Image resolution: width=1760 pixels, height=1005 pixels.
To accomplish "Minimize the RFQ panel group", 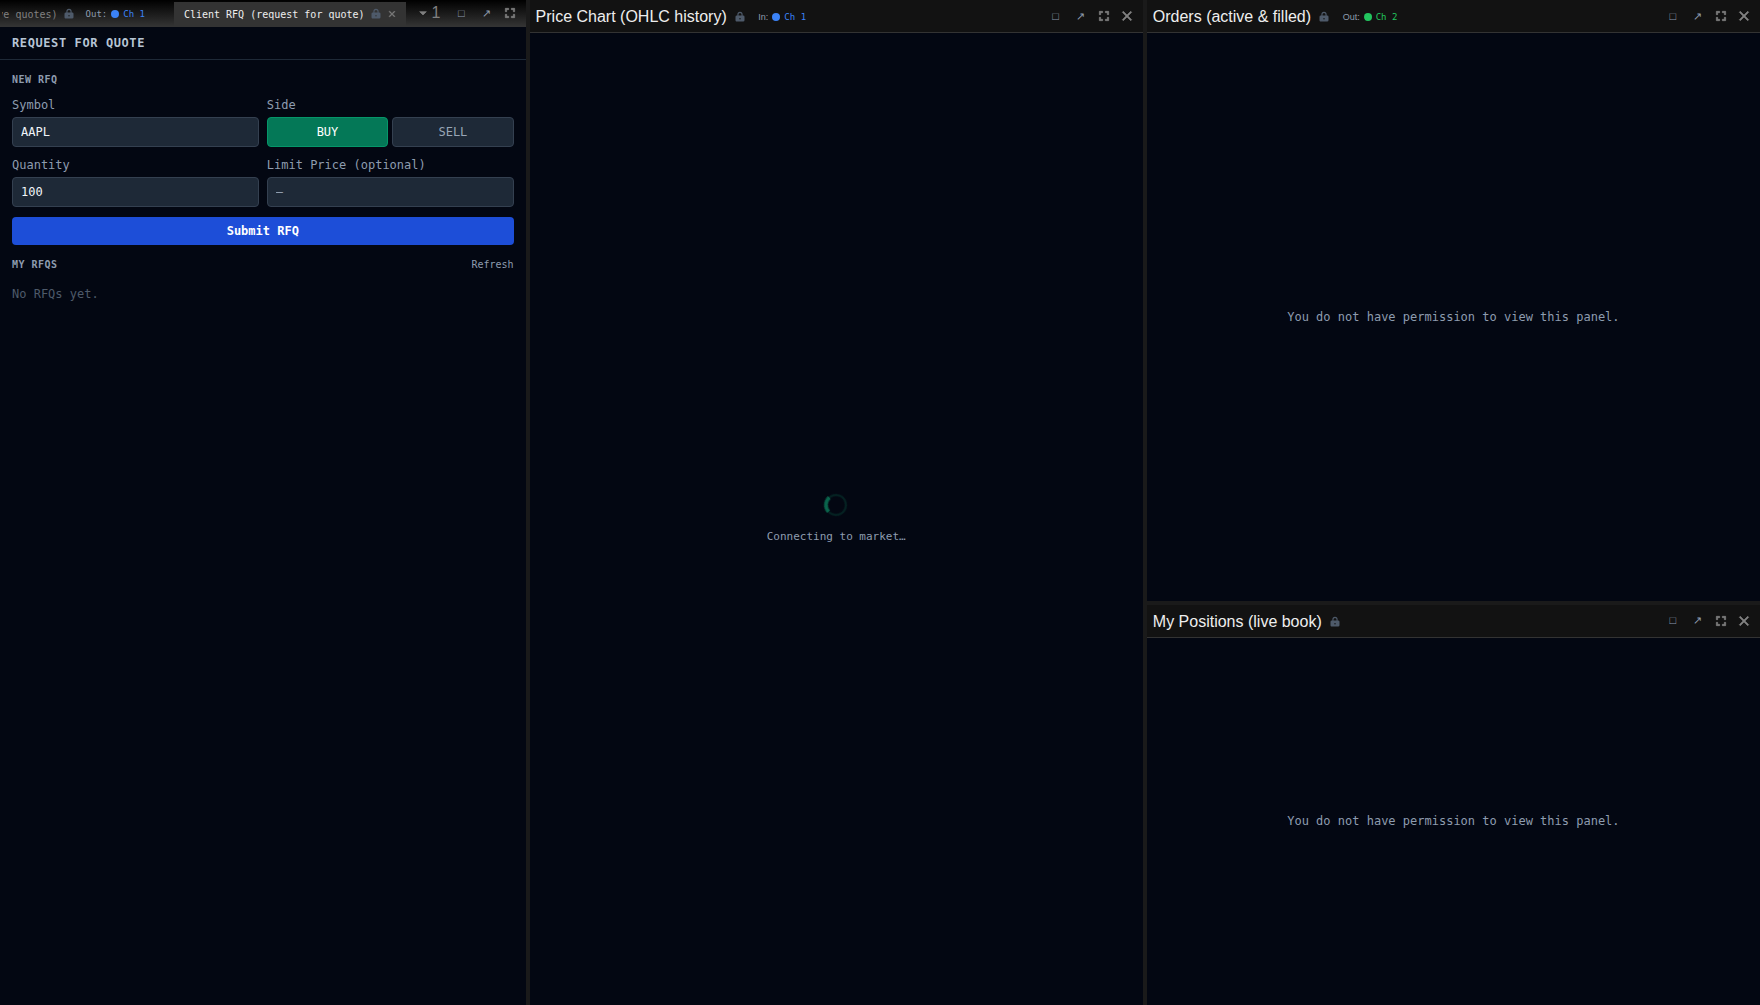I will point(461,14).
